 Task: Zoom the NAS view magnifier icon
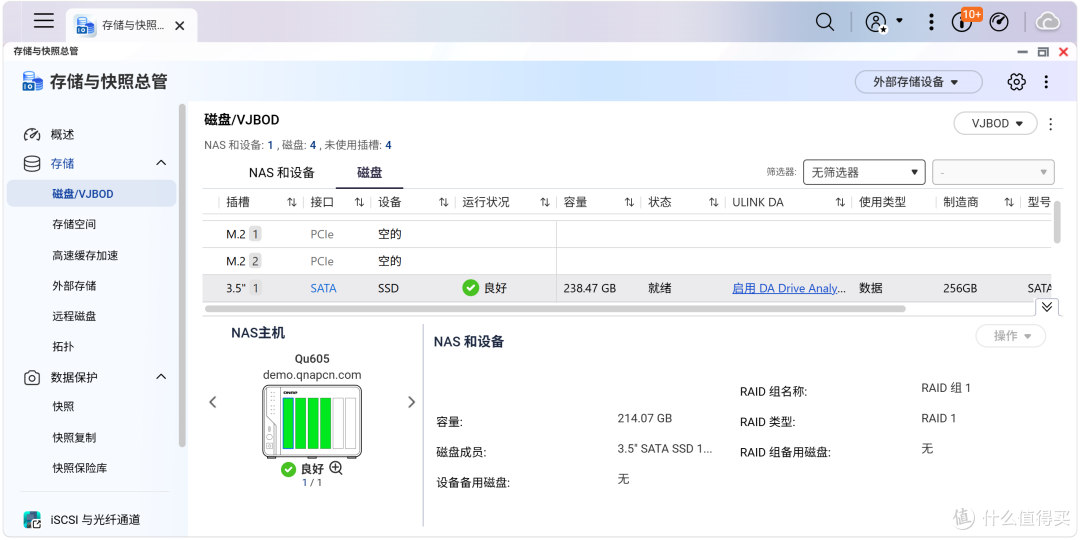336,468
